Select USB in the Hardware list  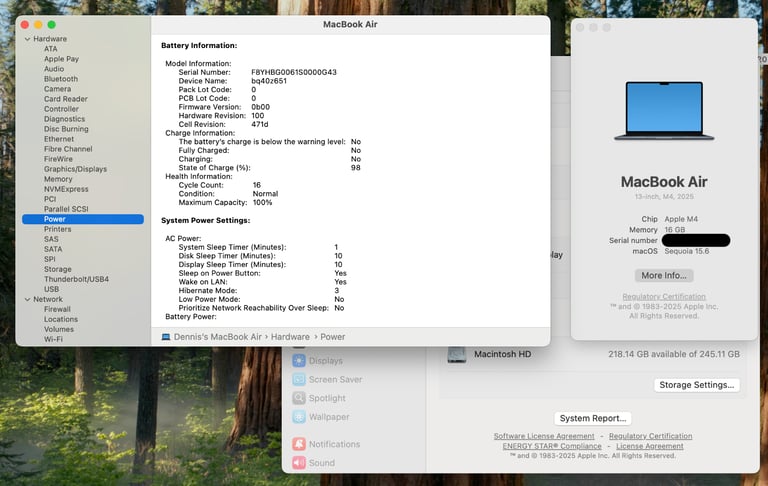(x=51, y=290)
